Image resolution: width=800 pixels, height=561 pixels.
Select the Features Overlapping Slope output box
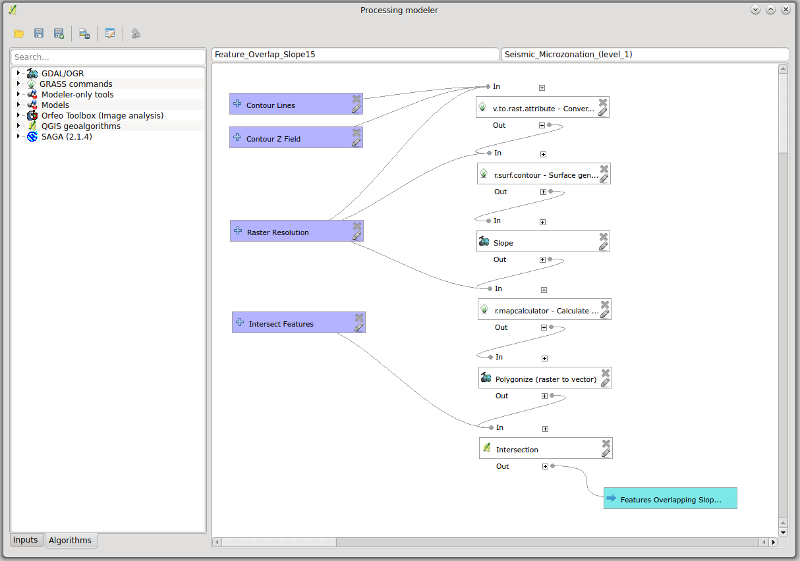point(669,498)
